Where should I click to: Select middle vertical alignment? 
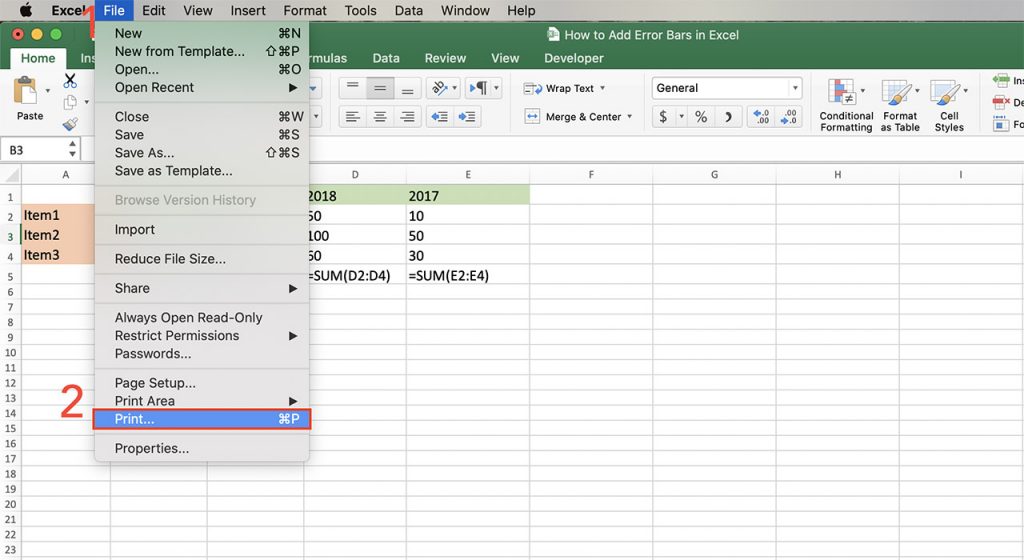(380, 87)
